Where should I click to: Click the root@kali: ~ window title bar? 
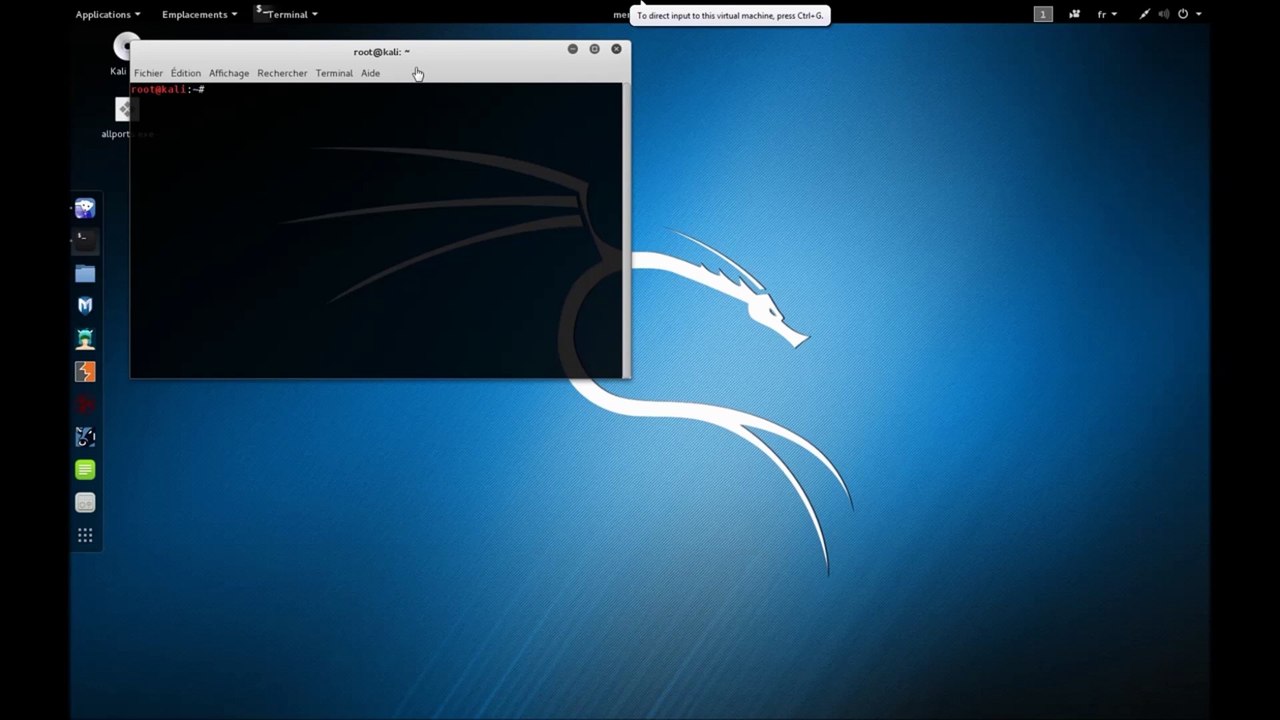(x=381, y=51)
